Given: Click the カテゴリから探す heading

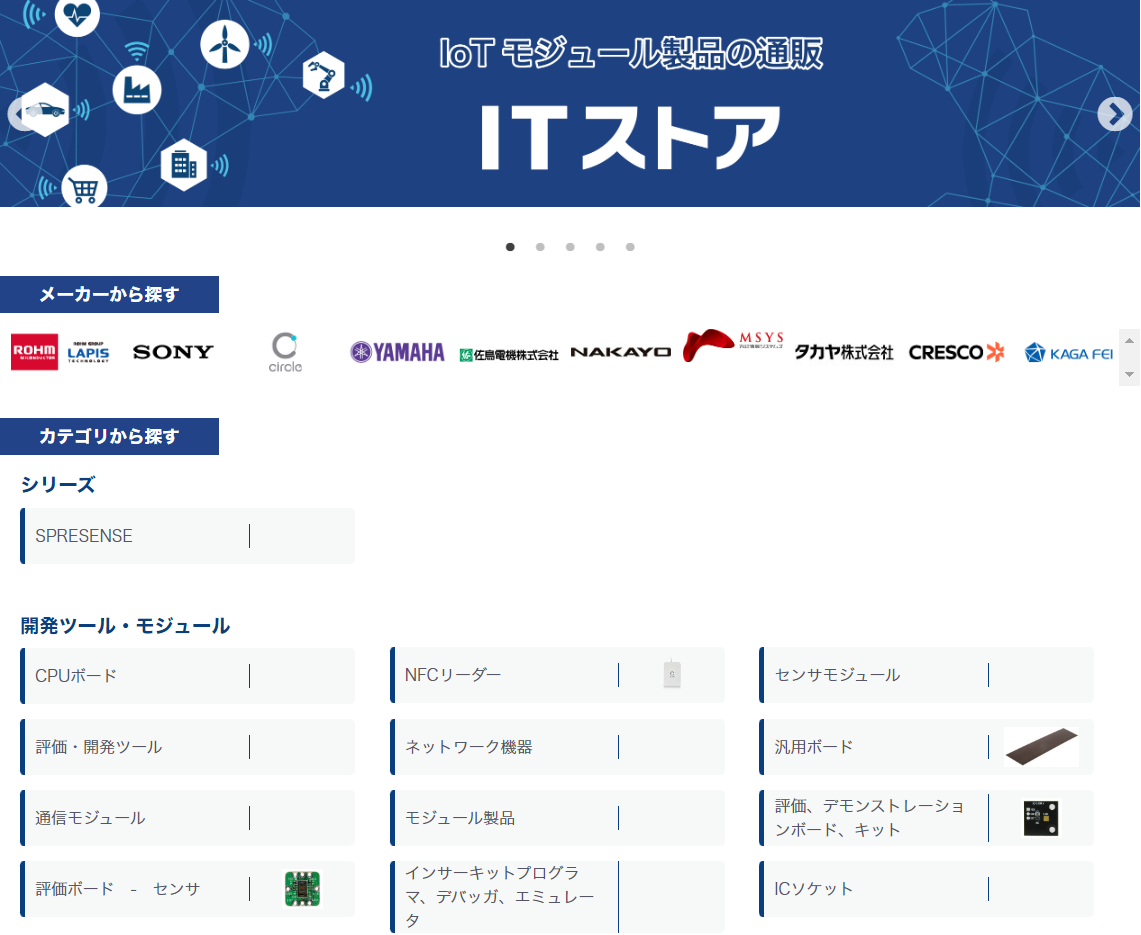Looking at the screenshot, I should [x=109, y=437].
